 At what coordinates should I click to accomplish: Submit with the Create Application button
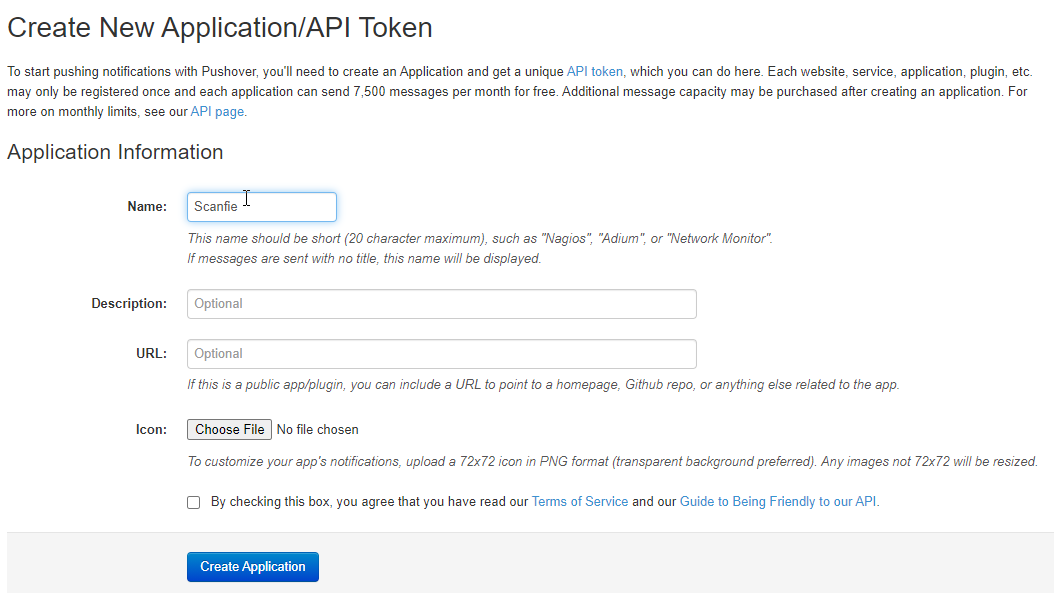(253, 567)
